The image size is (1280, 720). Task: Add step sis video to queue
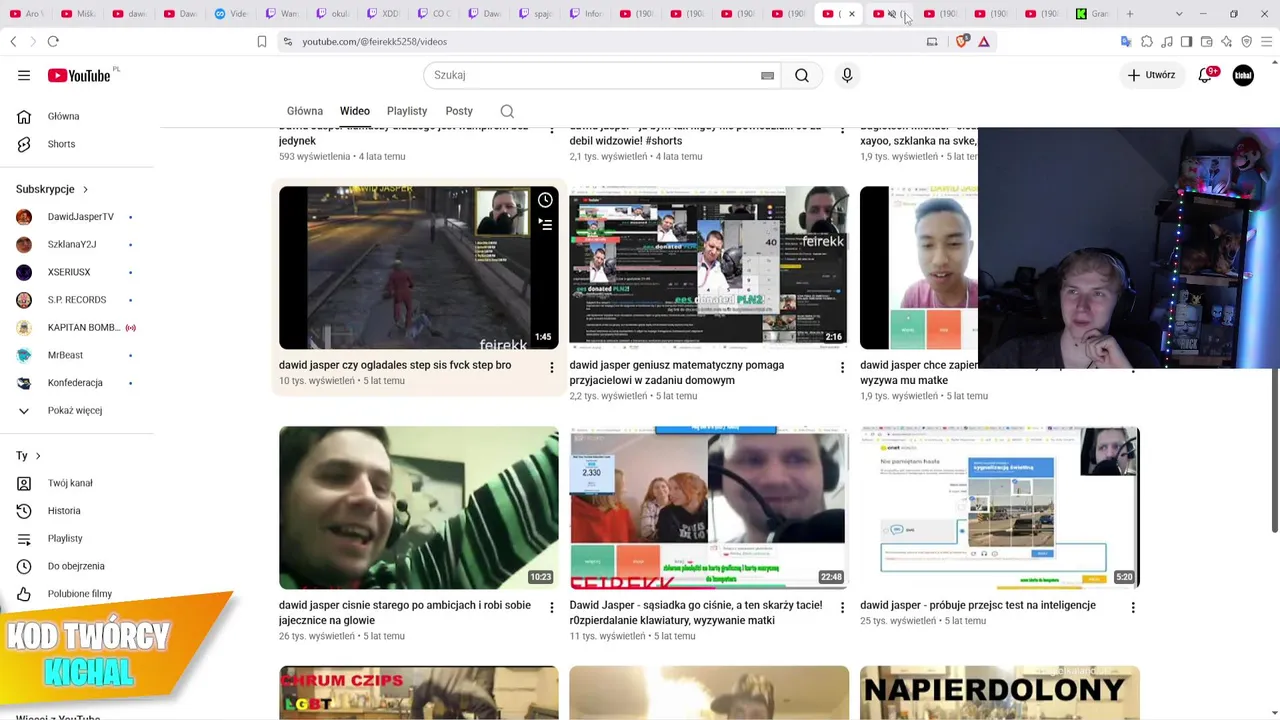point(545,225)
